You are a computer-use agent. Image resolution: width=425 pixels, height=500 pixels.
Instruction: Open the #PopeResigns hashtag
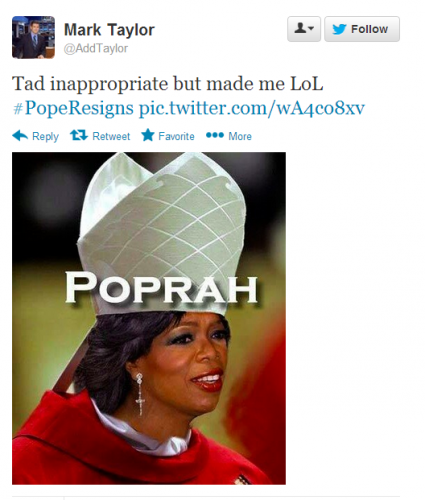click(73, 108)
